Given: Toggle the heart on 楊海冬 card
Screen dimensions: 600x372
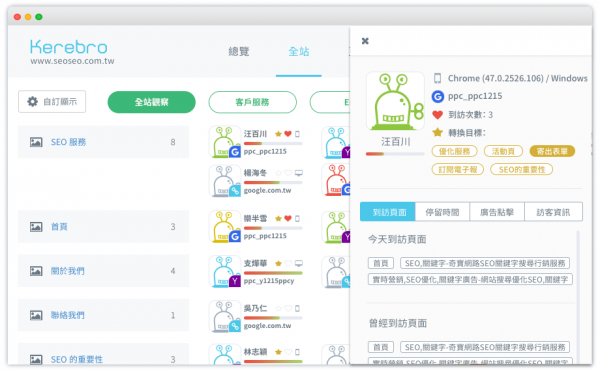Looking at the screenshot, I should point(288,173).
